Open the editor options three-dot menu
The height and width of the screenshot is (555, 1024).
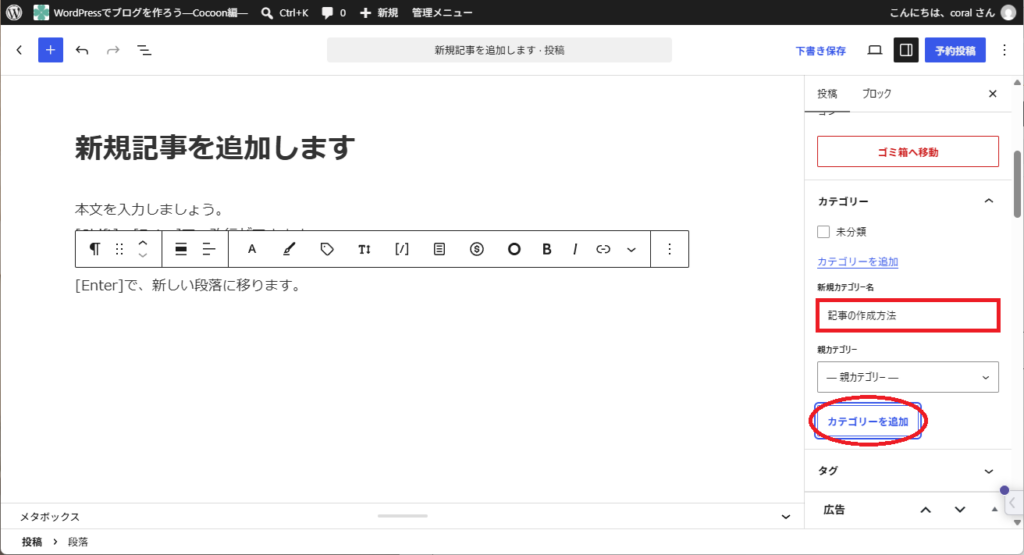(x=1004, y=50)
